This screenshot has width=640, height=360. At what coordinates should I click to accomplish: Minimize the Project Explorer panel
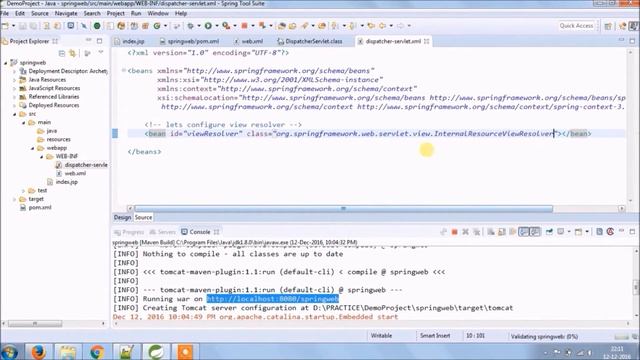tap(89, 41)
